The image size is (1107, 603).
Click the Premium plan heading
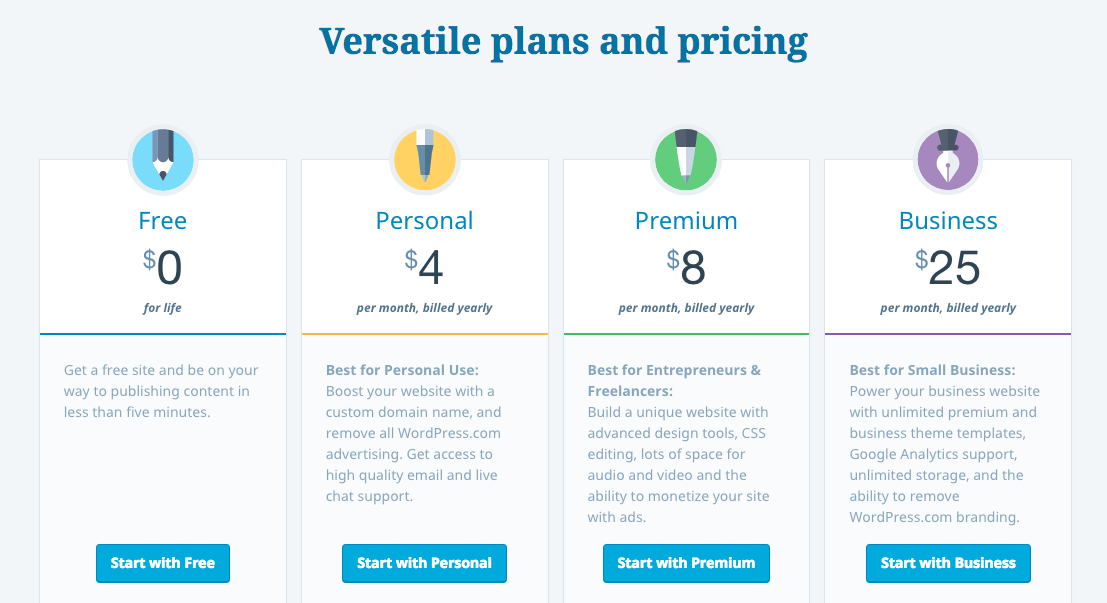(x=686, y=221)
